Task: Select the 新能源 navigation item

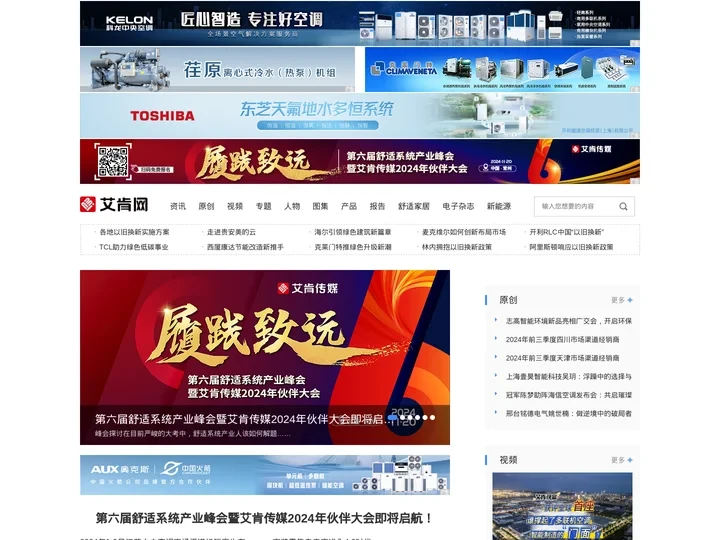Action: [499, 206]
